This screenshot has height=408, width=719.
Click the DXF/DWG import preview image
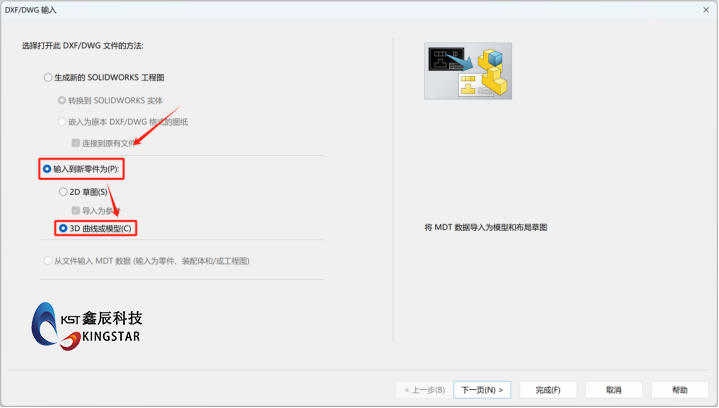point(467,71)
